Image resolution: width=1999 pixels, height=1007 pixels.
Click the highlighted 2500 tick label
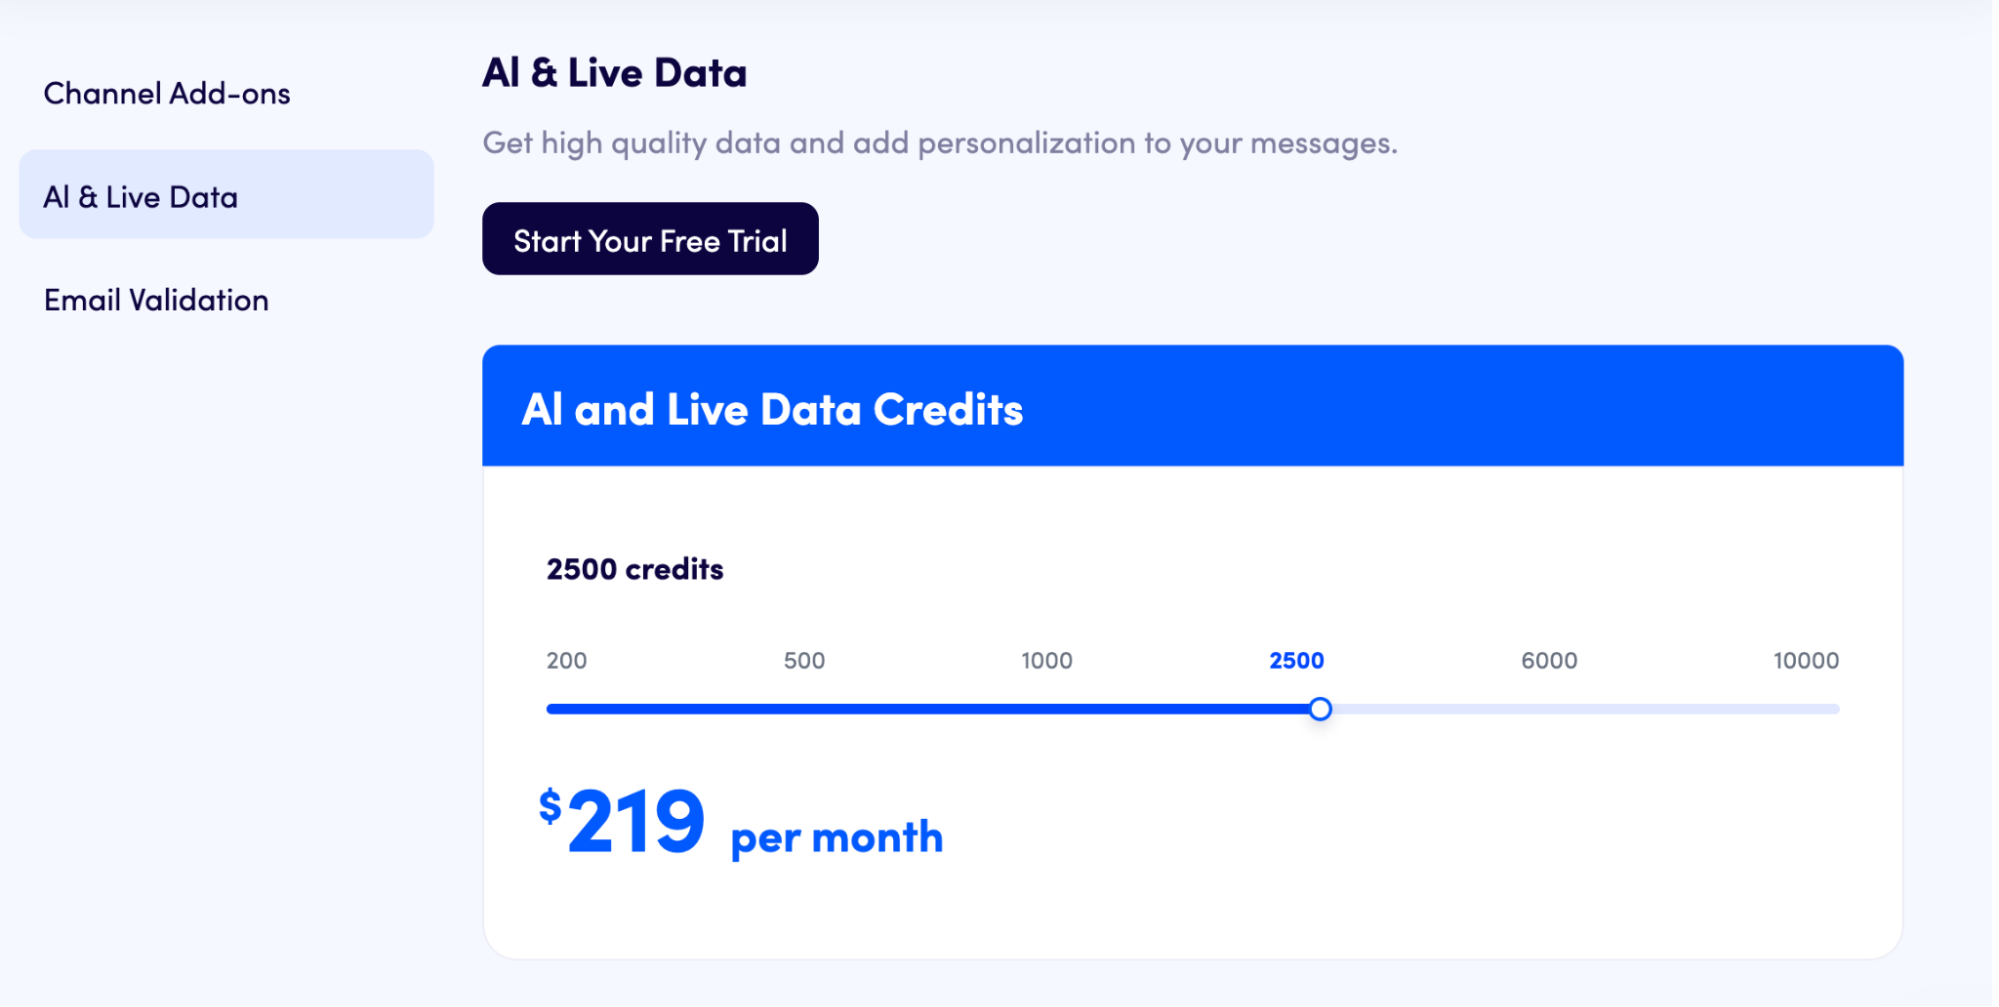[x=1296, y=660]
